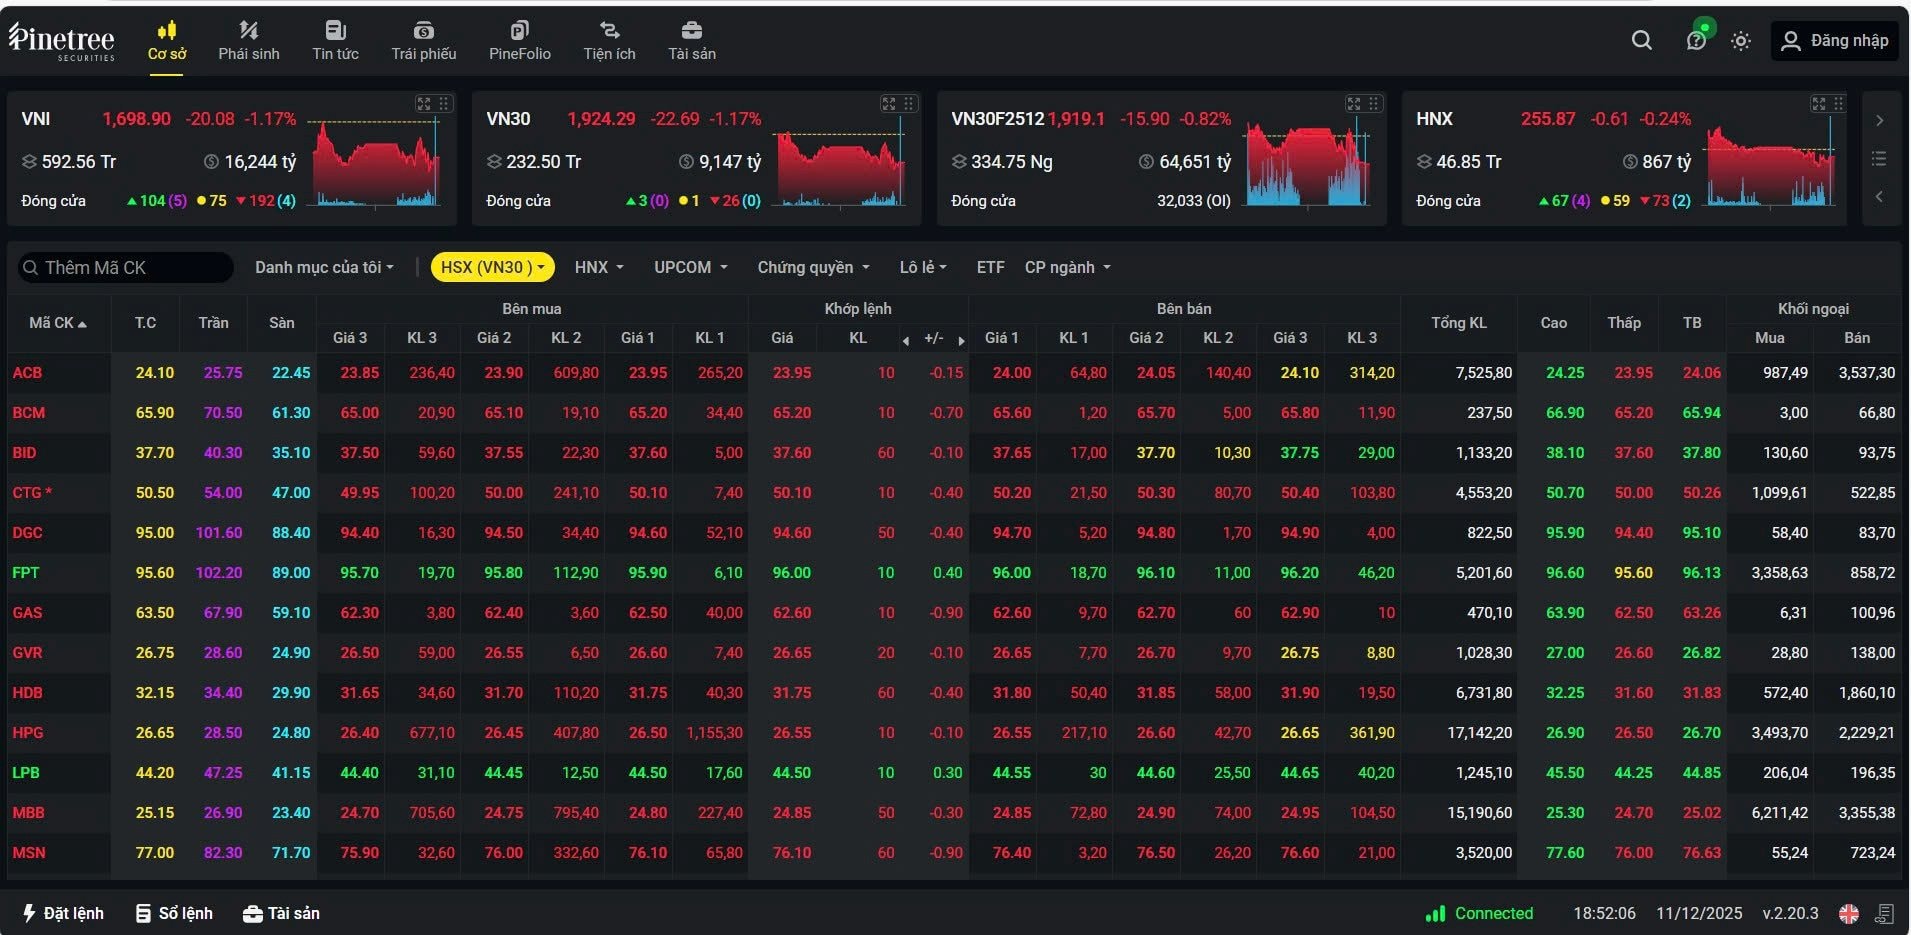This screenshot has height=935, width=1911.
Task: Toggle light/dark theme with sun icon
Action: pos(1741,41)
